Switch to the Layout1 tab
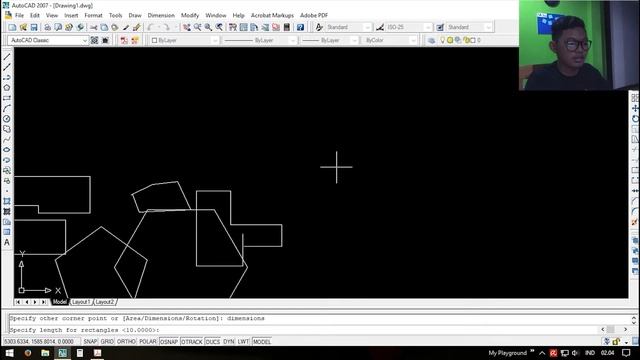The width and height of the screenshot is (640, 360). [80, 302]
